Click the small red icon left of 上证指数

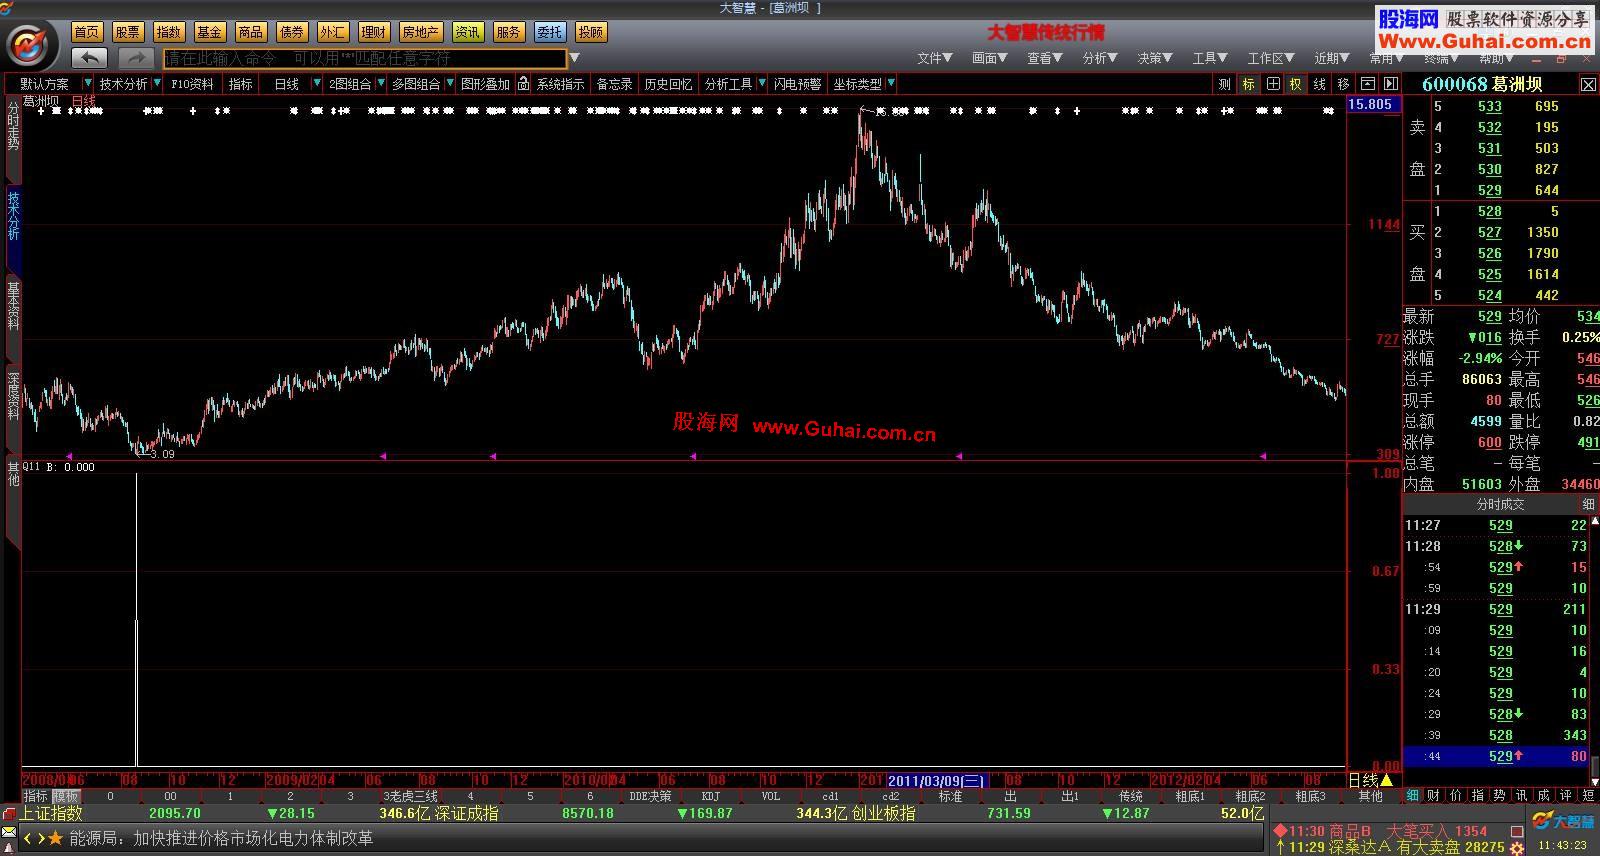tap(10, 813)
